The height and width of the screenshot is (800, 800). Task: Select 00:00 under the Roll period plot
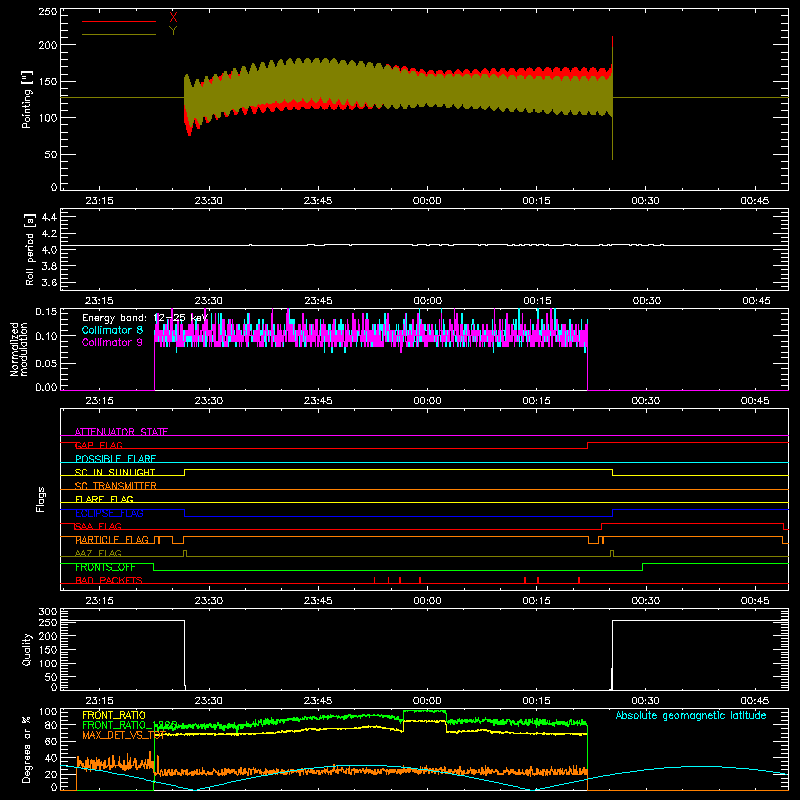(x=428, y=301)
